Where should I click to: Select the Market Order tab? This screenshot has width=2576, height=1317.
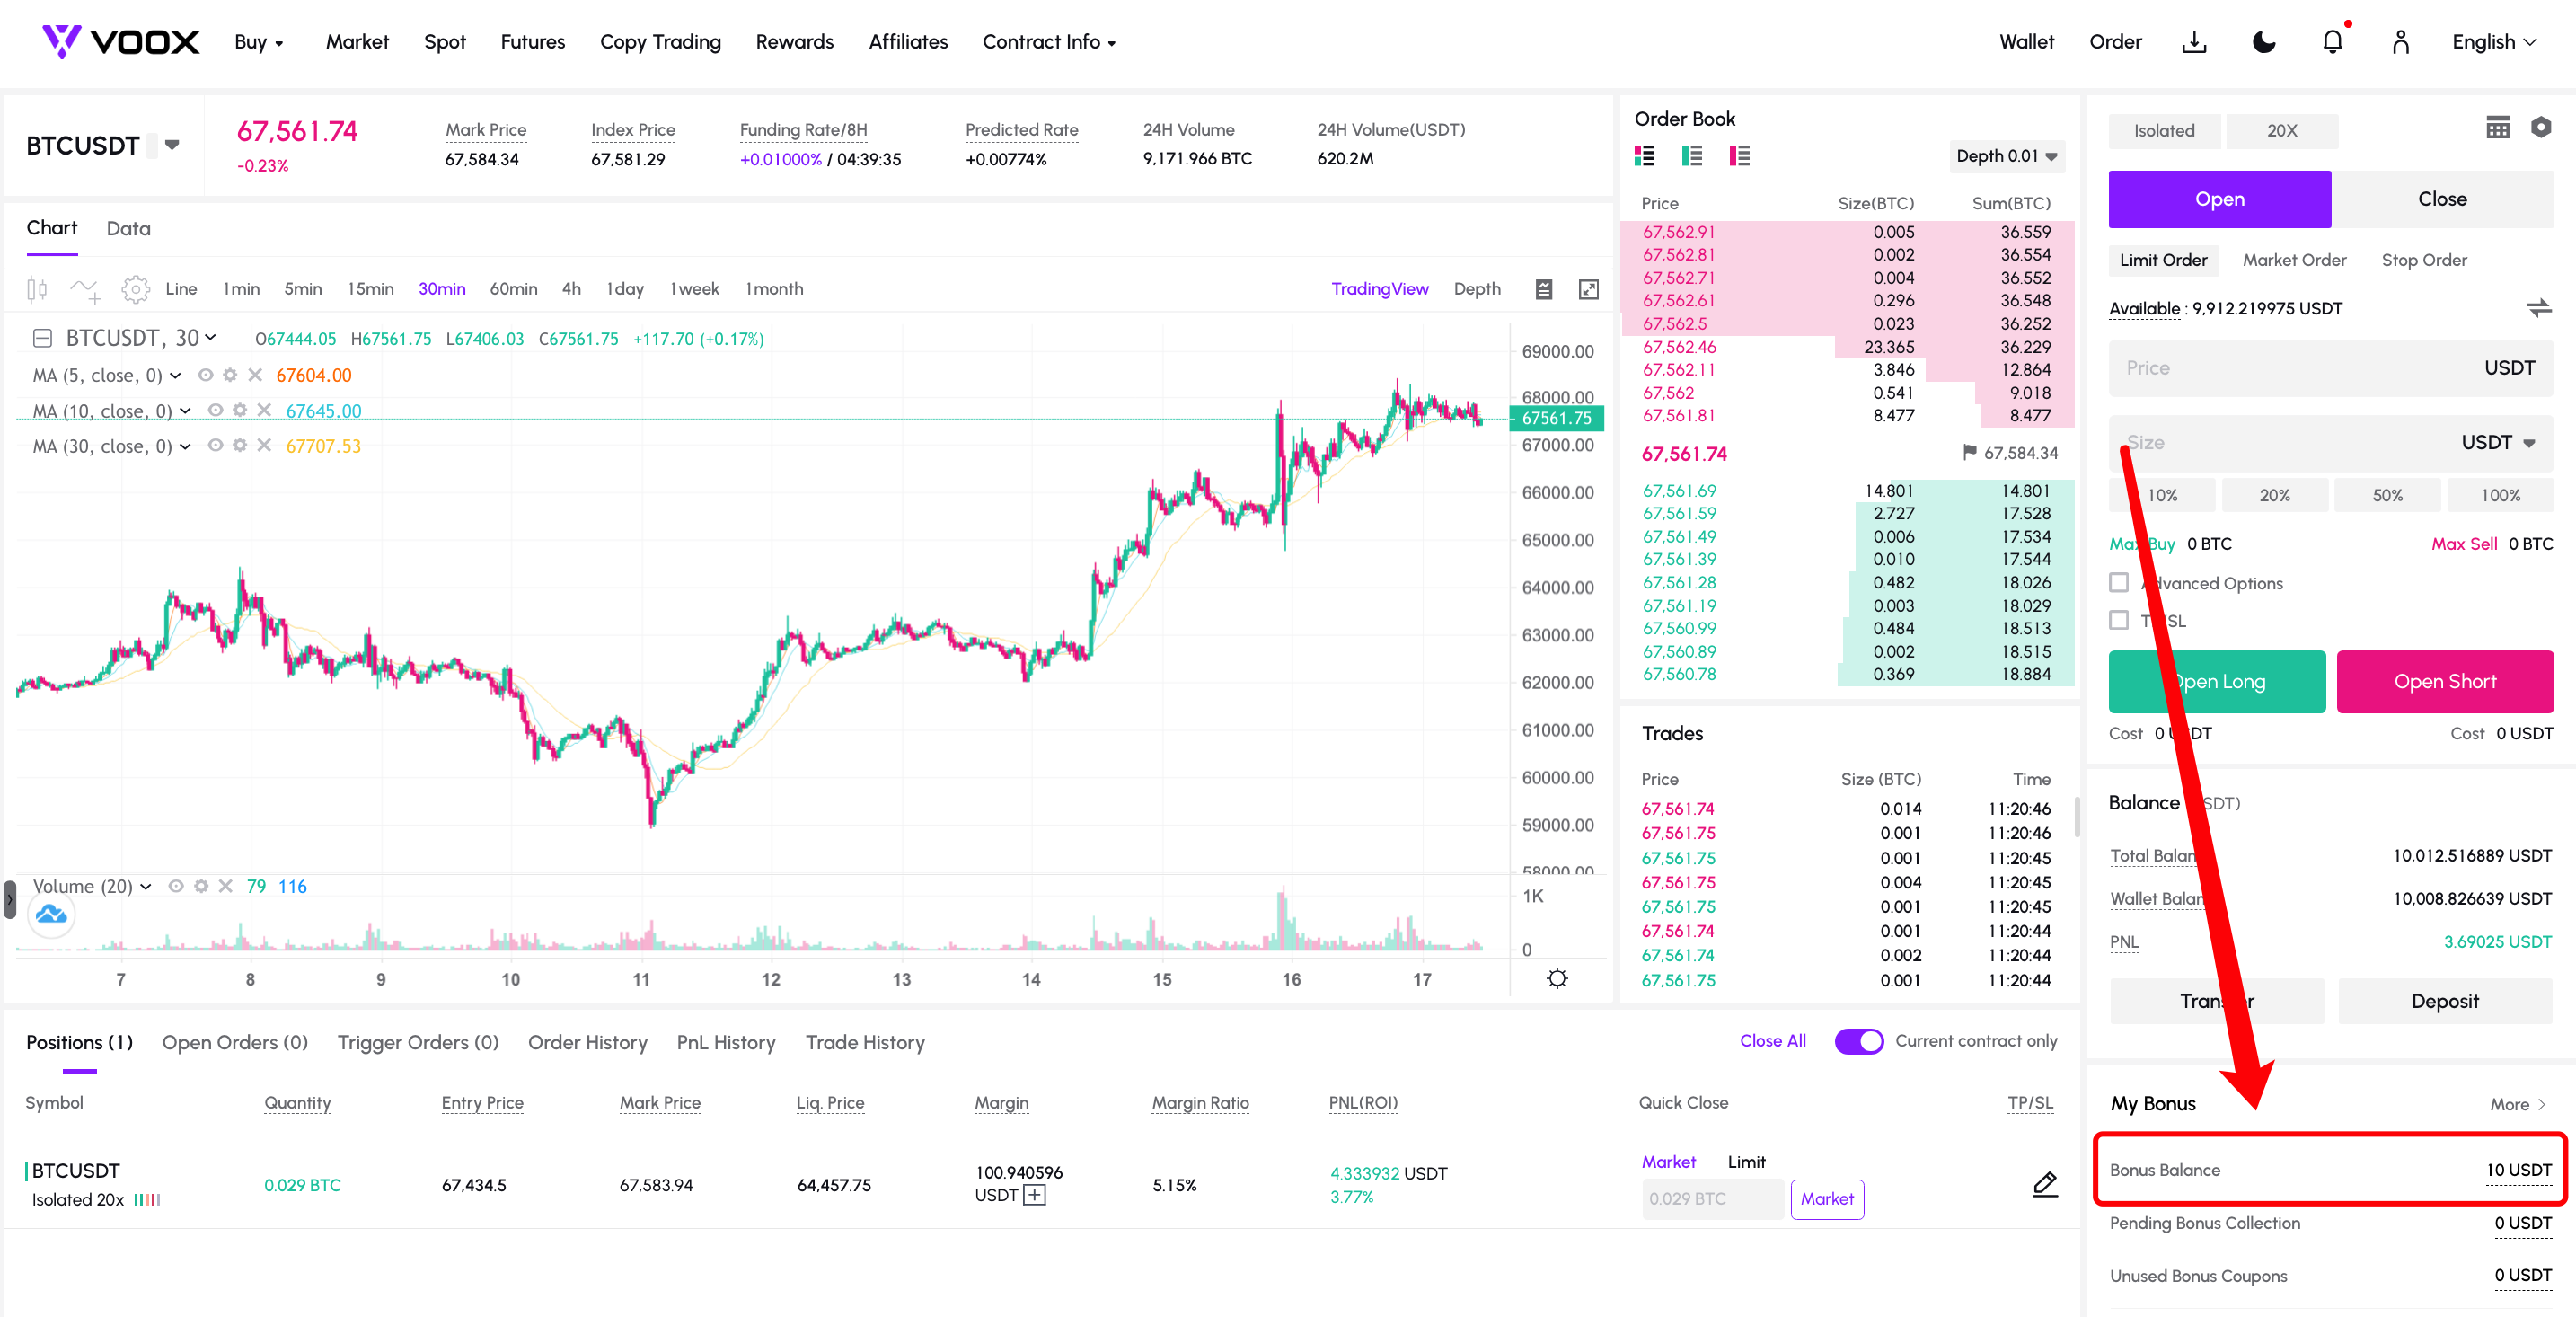(x=2294, y=260)
